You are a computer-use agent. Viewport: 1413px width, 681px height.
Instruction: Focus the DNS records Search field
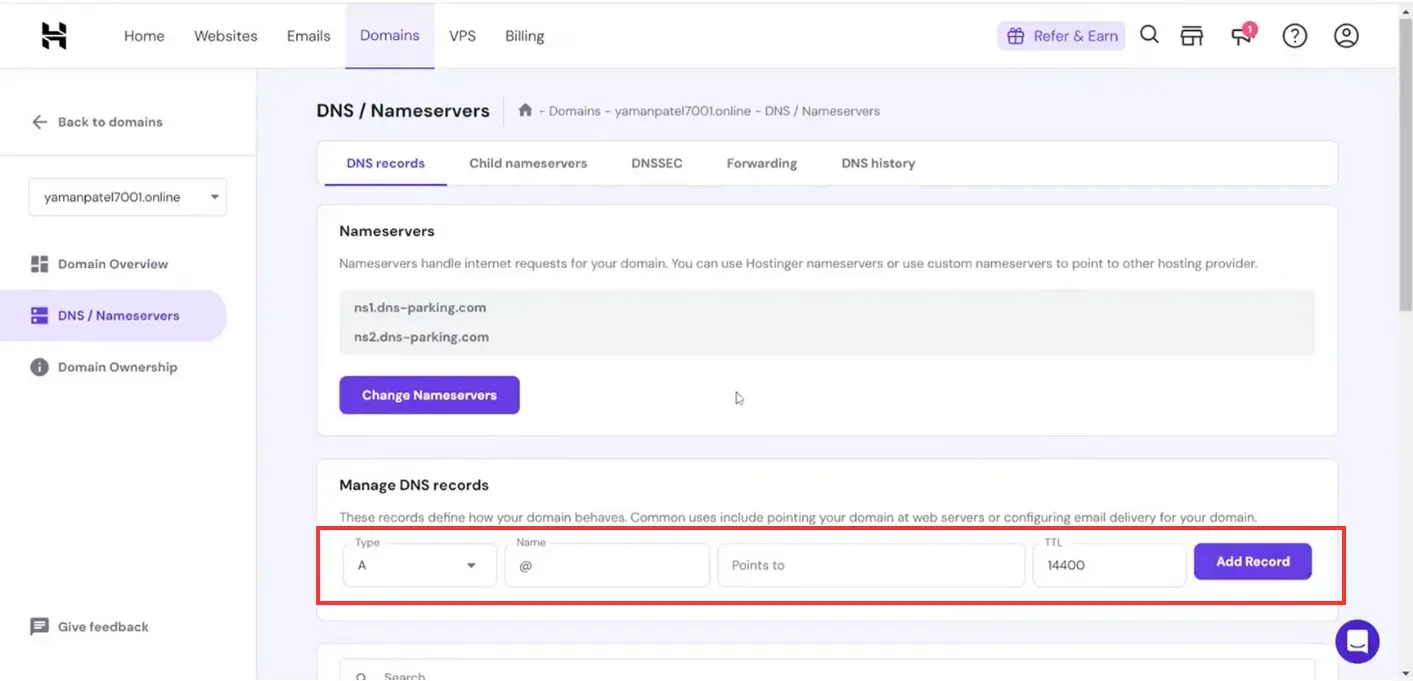pyautogui.click(x=827, y=672)
